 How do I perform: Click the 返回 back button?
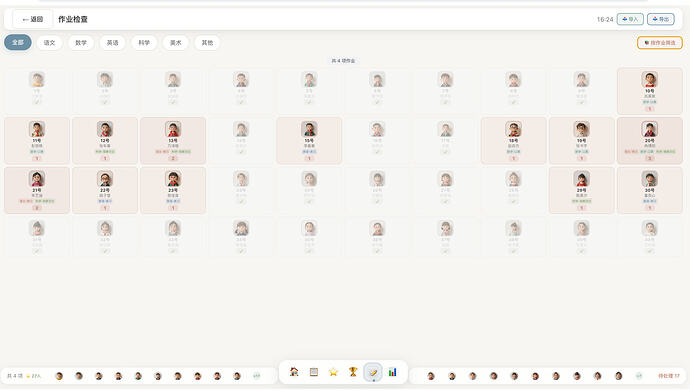pyautogui.click(x=33, y=19)
